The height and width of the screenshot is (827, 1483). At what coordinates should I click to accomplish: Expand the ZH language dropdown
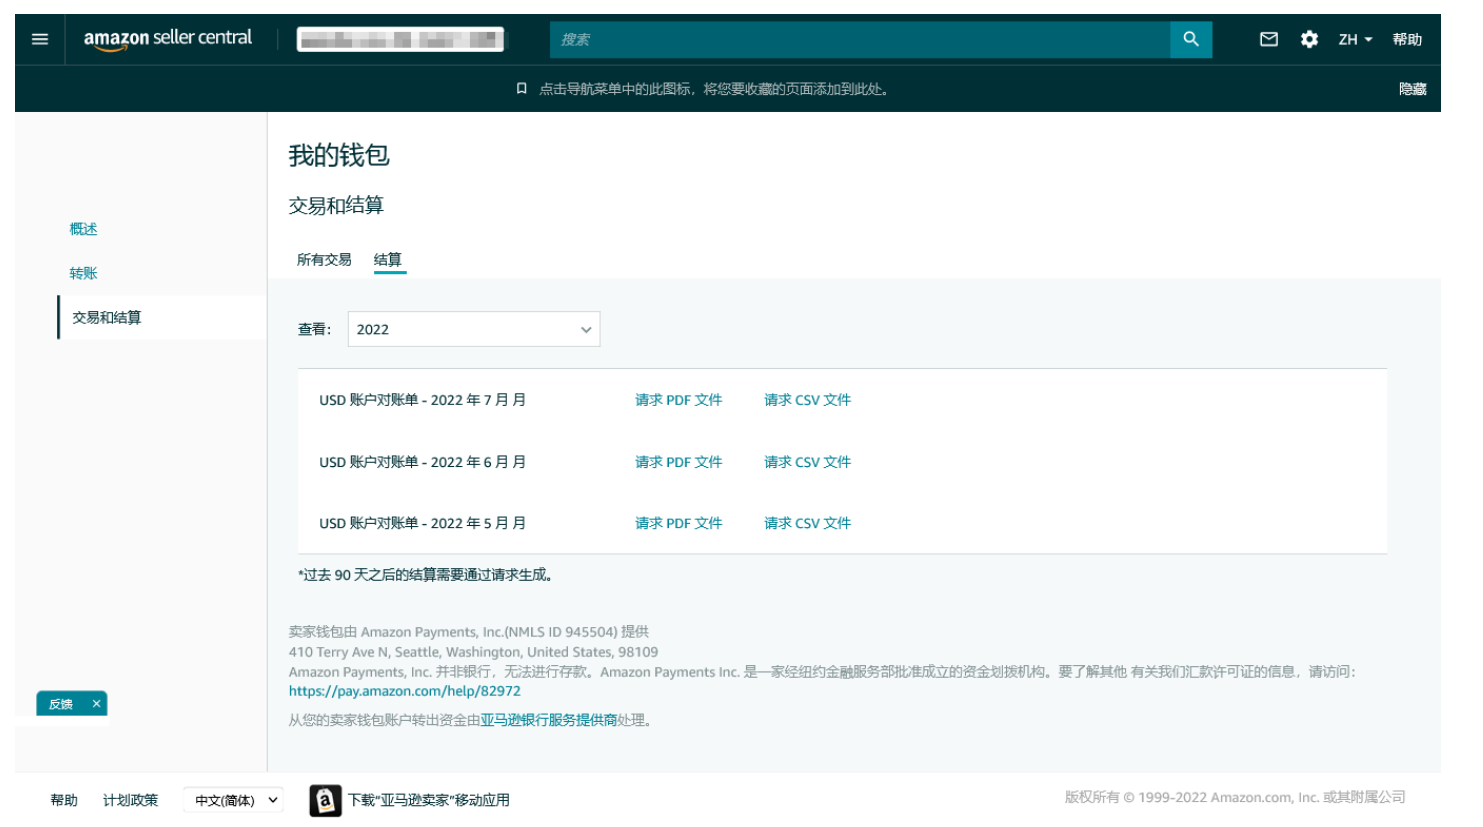pos(1355,39)
